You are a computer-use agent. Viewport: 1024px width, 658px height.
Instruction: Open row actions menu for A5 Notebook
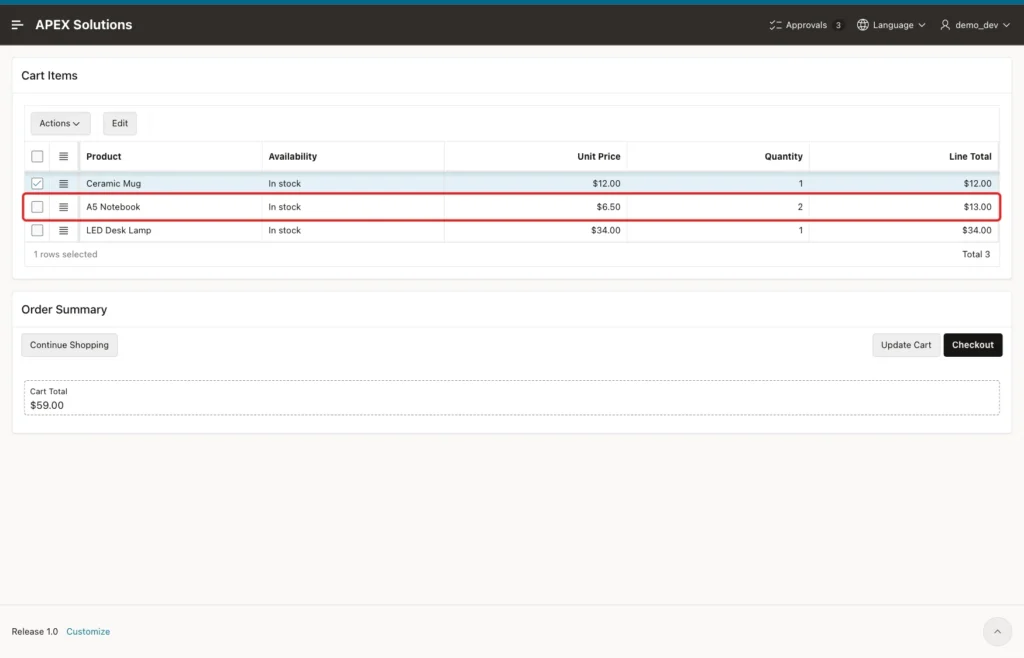[x=63, y=207]
